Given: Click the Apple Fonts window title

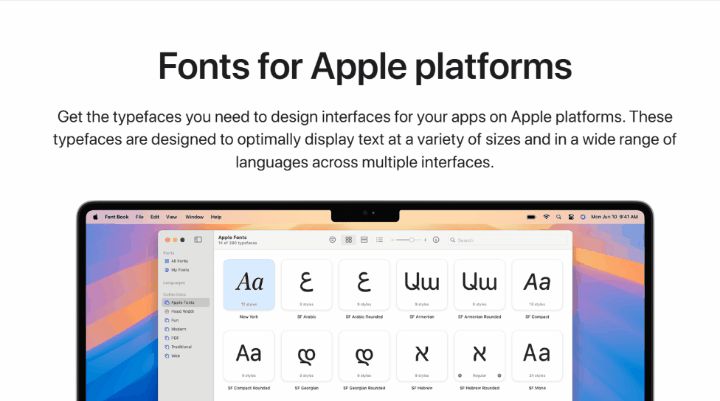Looking at the screenshot, I should coord(232,237).
